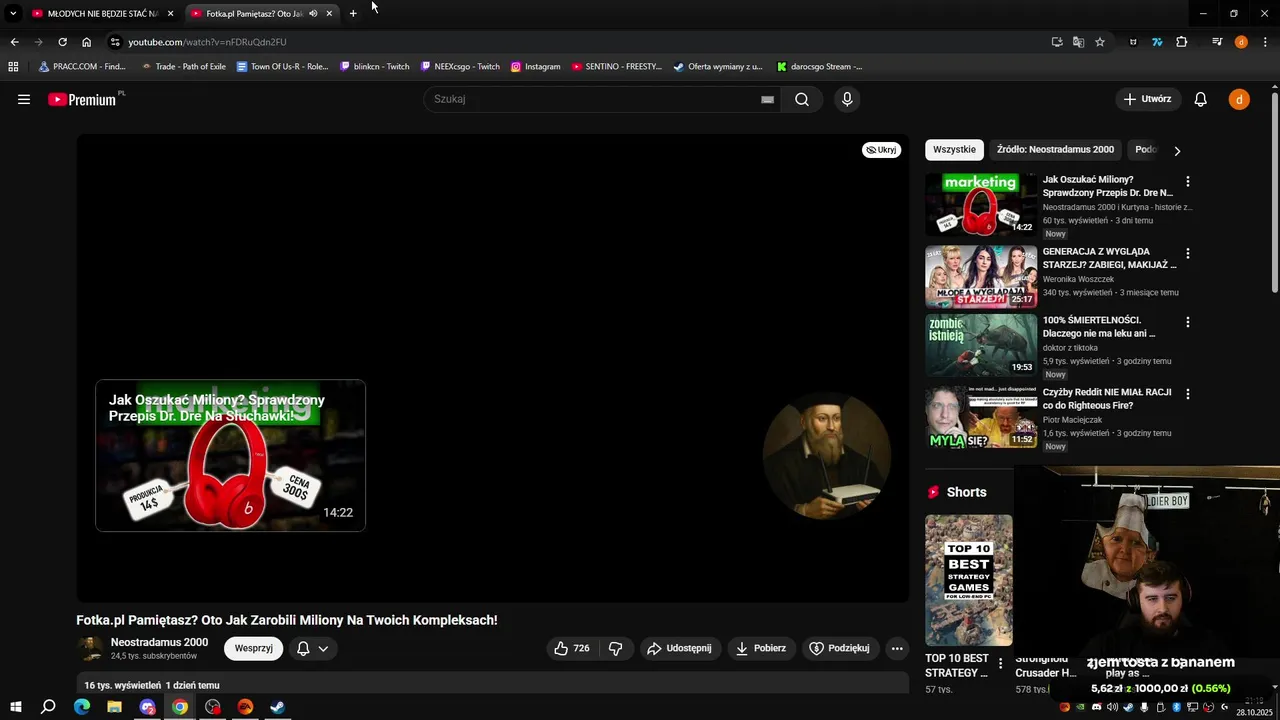This screenshot has height=720, width=1280.
Task: Open the end-screen headphones suggested video card
Action: [230, 455]
